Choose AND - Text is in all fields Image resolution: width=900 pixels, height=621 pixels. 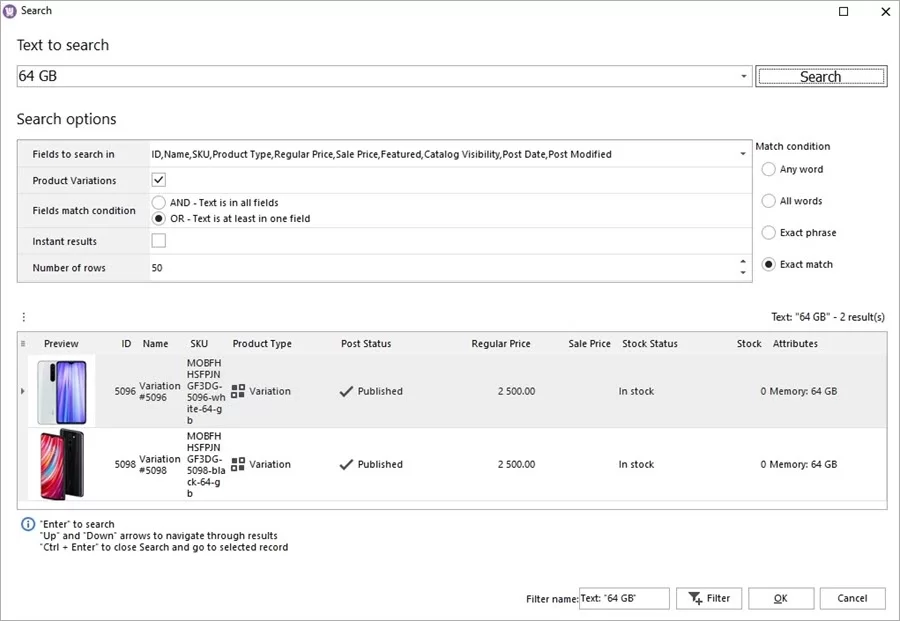(159, 202)
